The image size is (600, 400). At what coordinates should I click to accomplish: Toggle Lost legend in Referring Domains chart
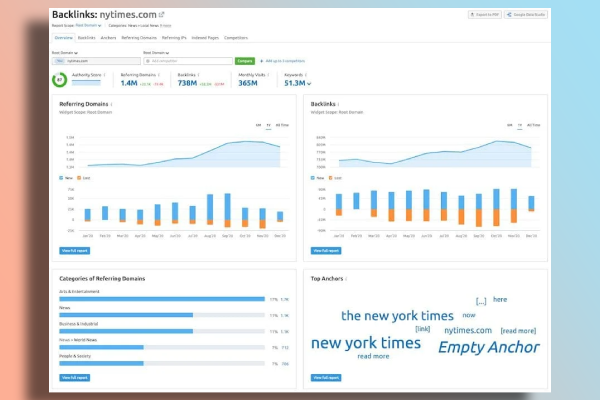point(84,178)
